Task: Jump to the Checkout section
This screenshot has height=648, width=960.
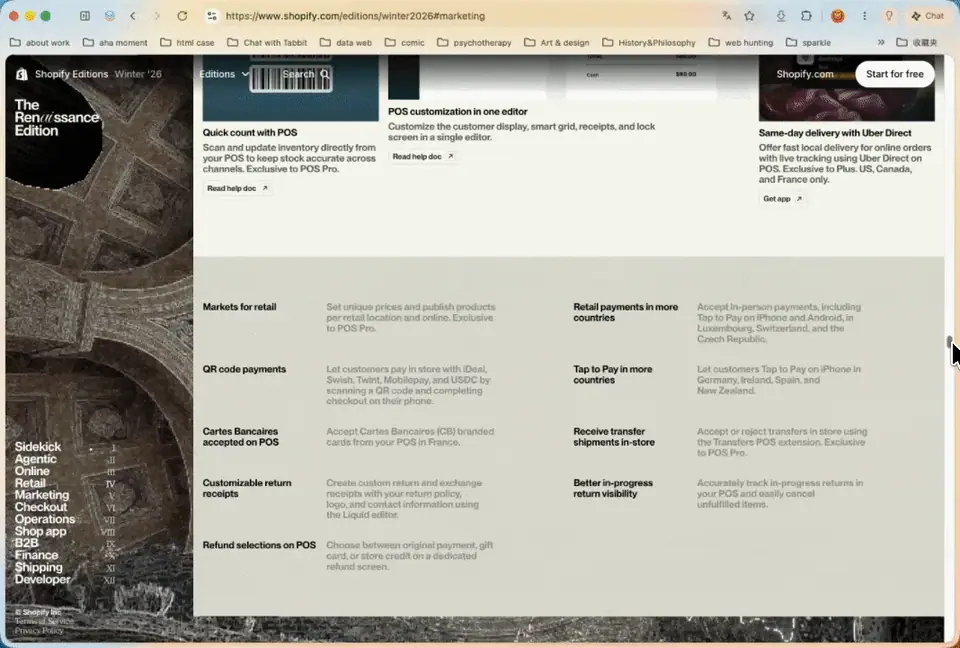Action: tap(41, 507)
